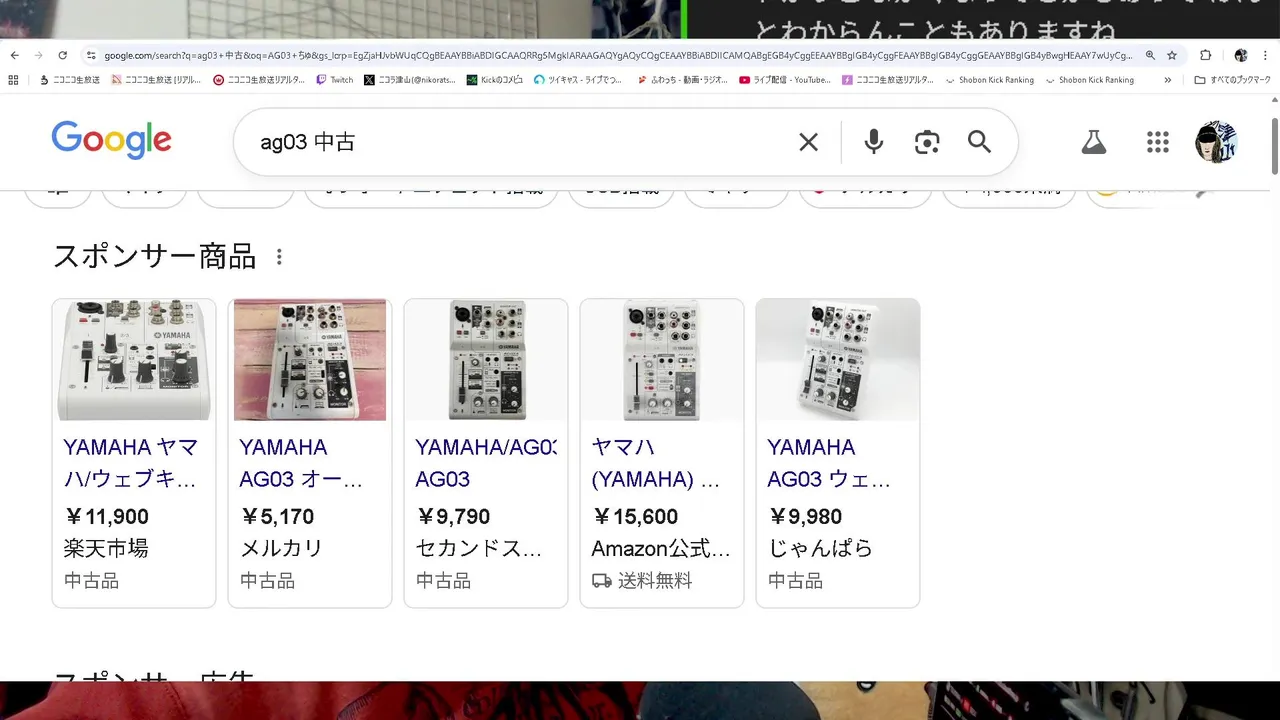Open the 楽天市場 YAMAHA mixer product image
The width and height of the screenshot is (1280, 720).
click(x=134, y=360)
